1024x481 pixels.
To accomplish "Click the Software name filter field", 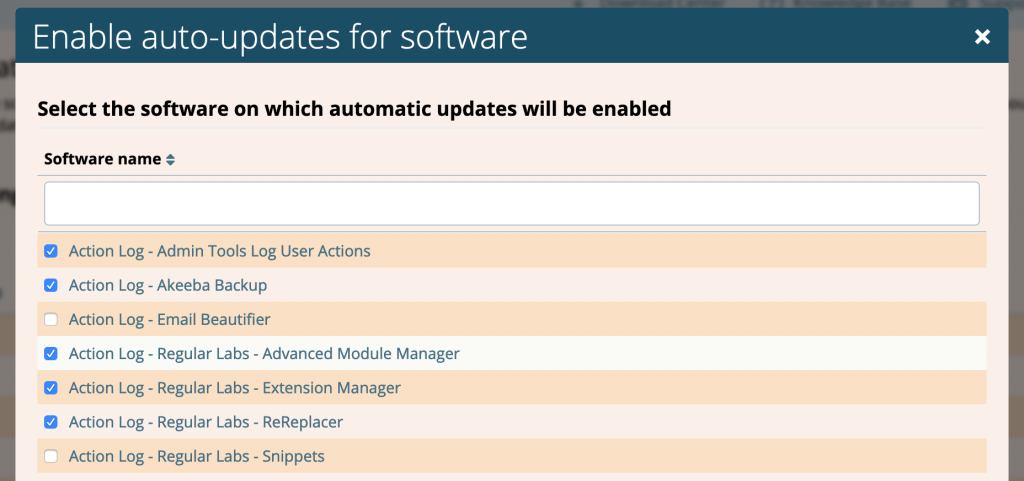I will coord(511,204).
